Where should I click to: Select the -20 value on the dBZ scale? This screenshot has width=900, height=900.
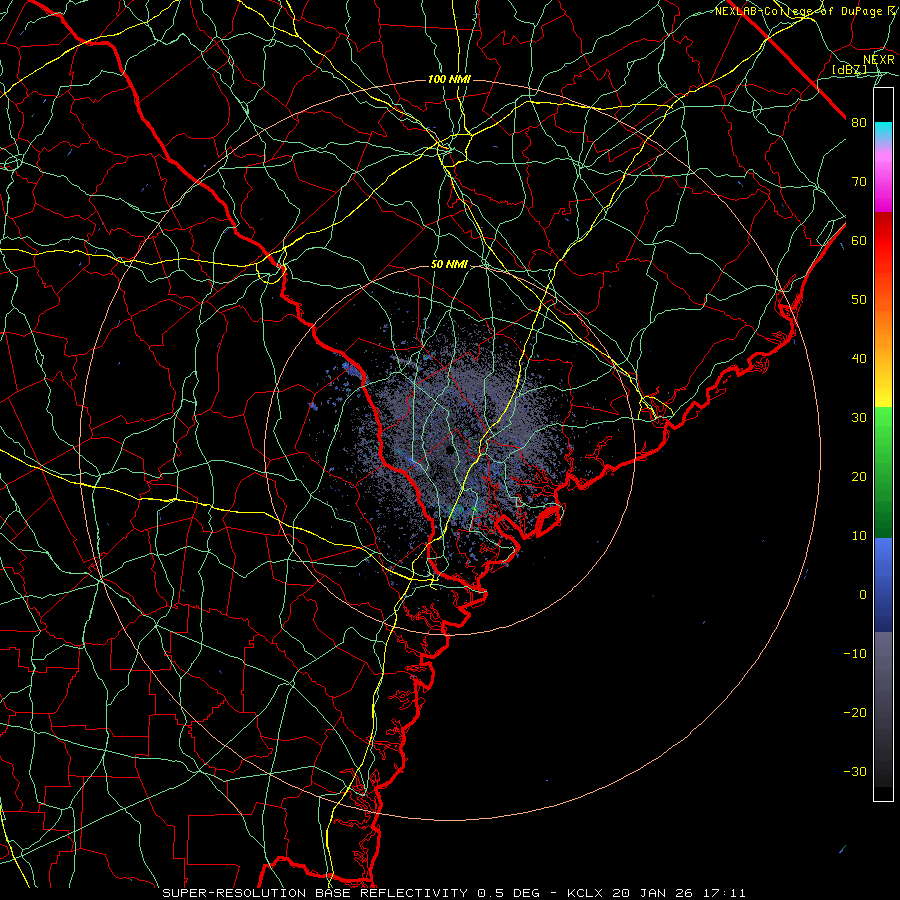tap(855, 712)
